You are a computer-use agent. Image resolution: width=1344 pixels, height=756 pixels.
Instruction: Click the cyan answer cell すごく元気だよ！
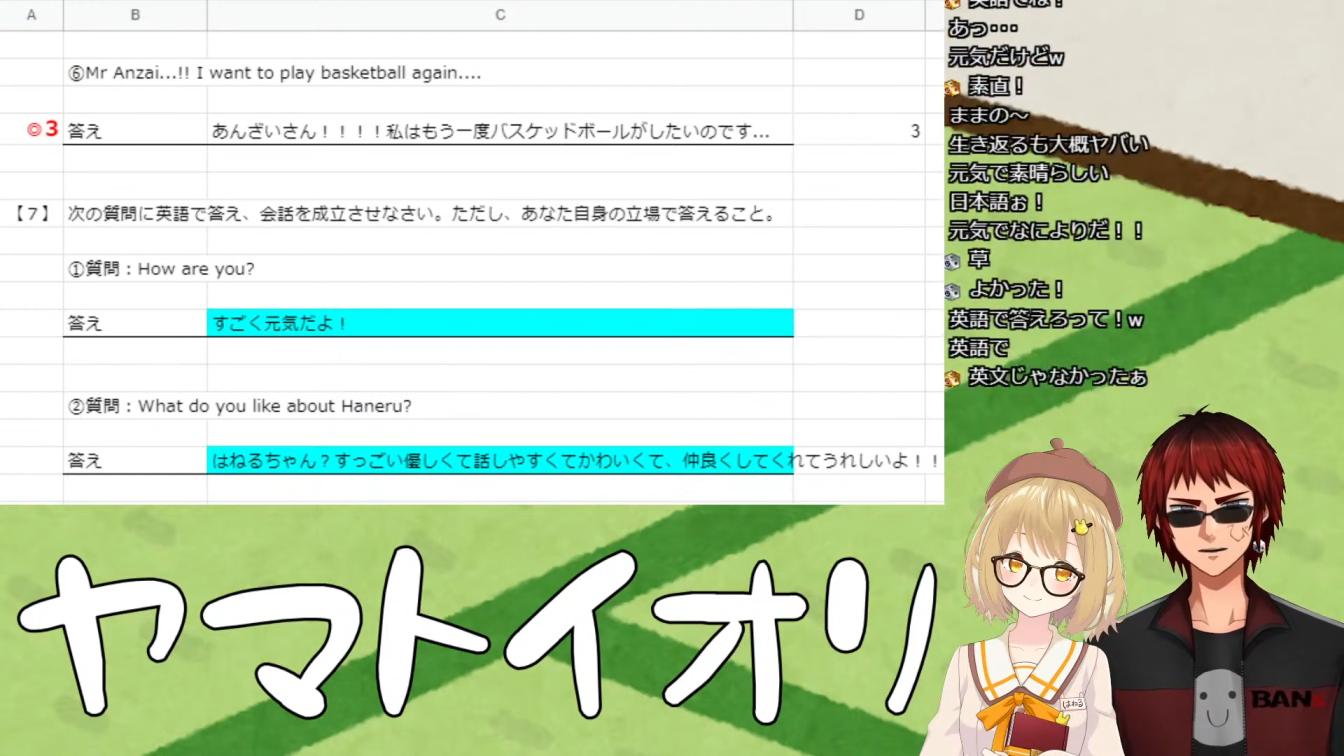click(500, 323)
